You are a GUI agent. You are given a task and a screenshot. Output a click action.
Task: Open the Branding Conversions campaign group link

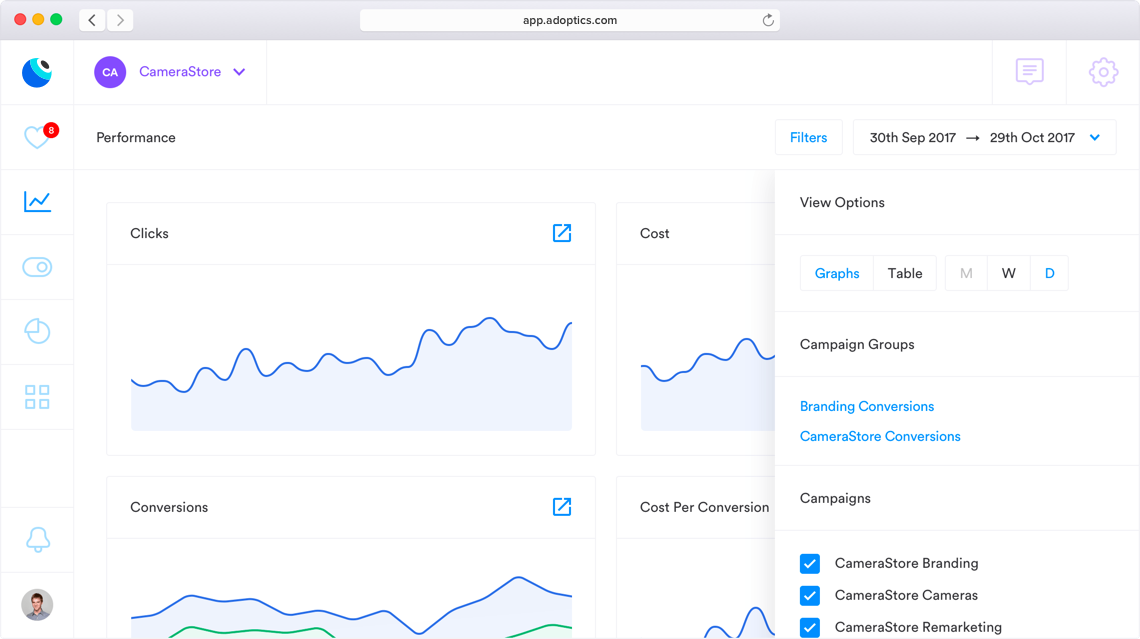click(867, 406)
